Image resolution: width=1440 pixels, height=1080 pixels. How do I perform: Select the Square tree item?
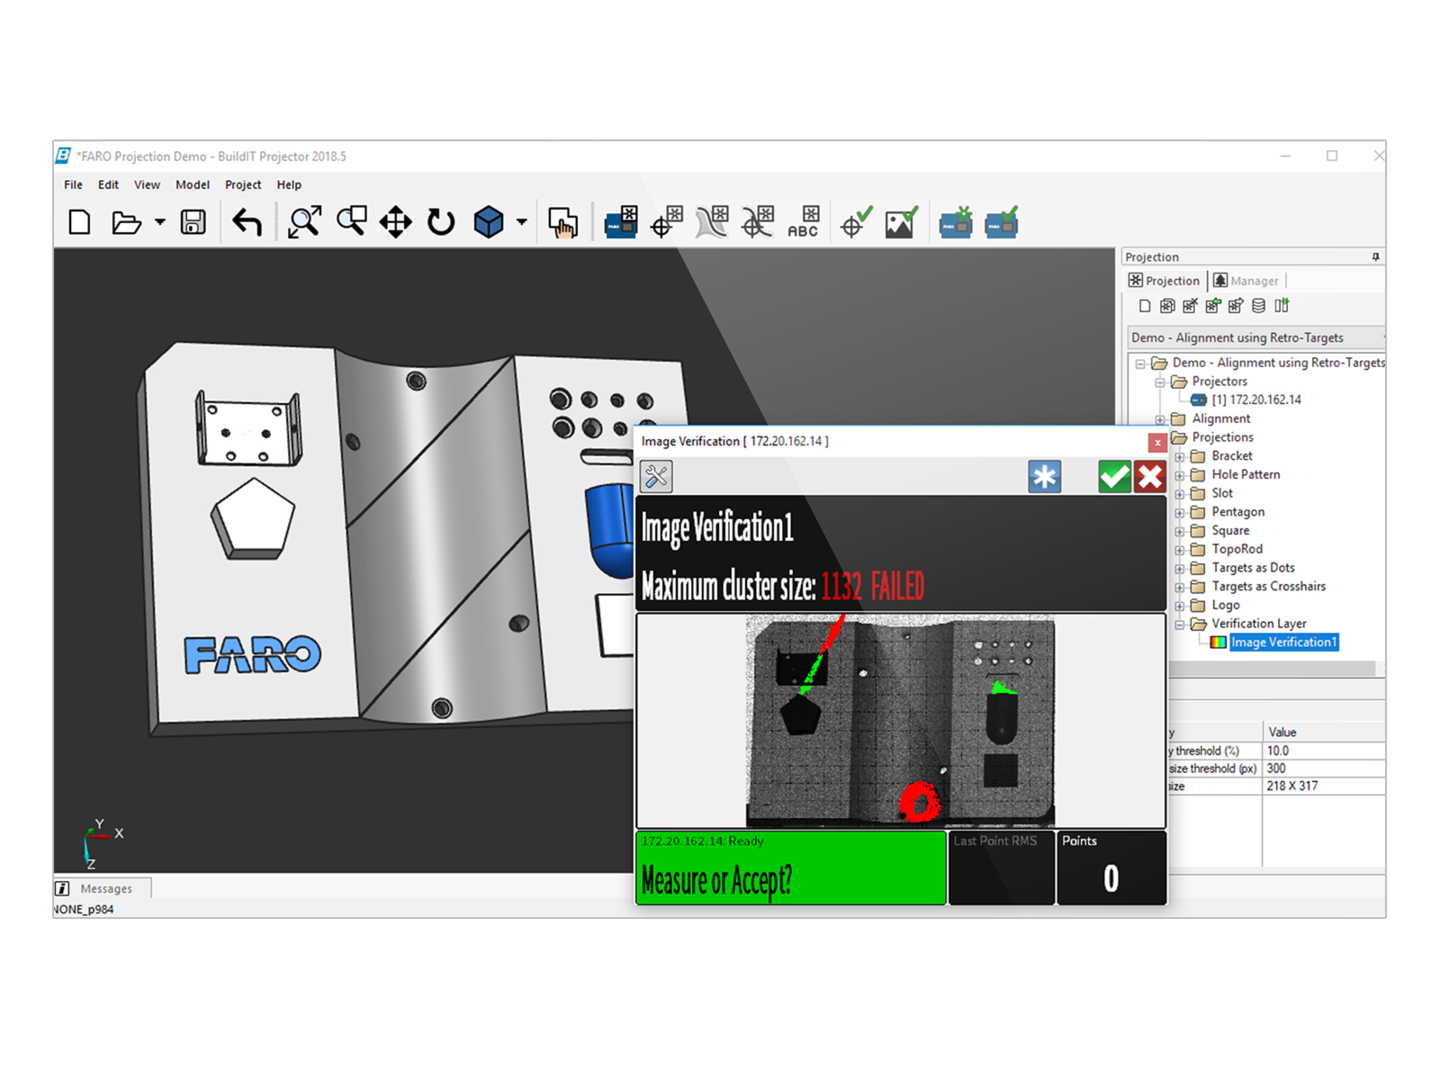coord(1230,531)
